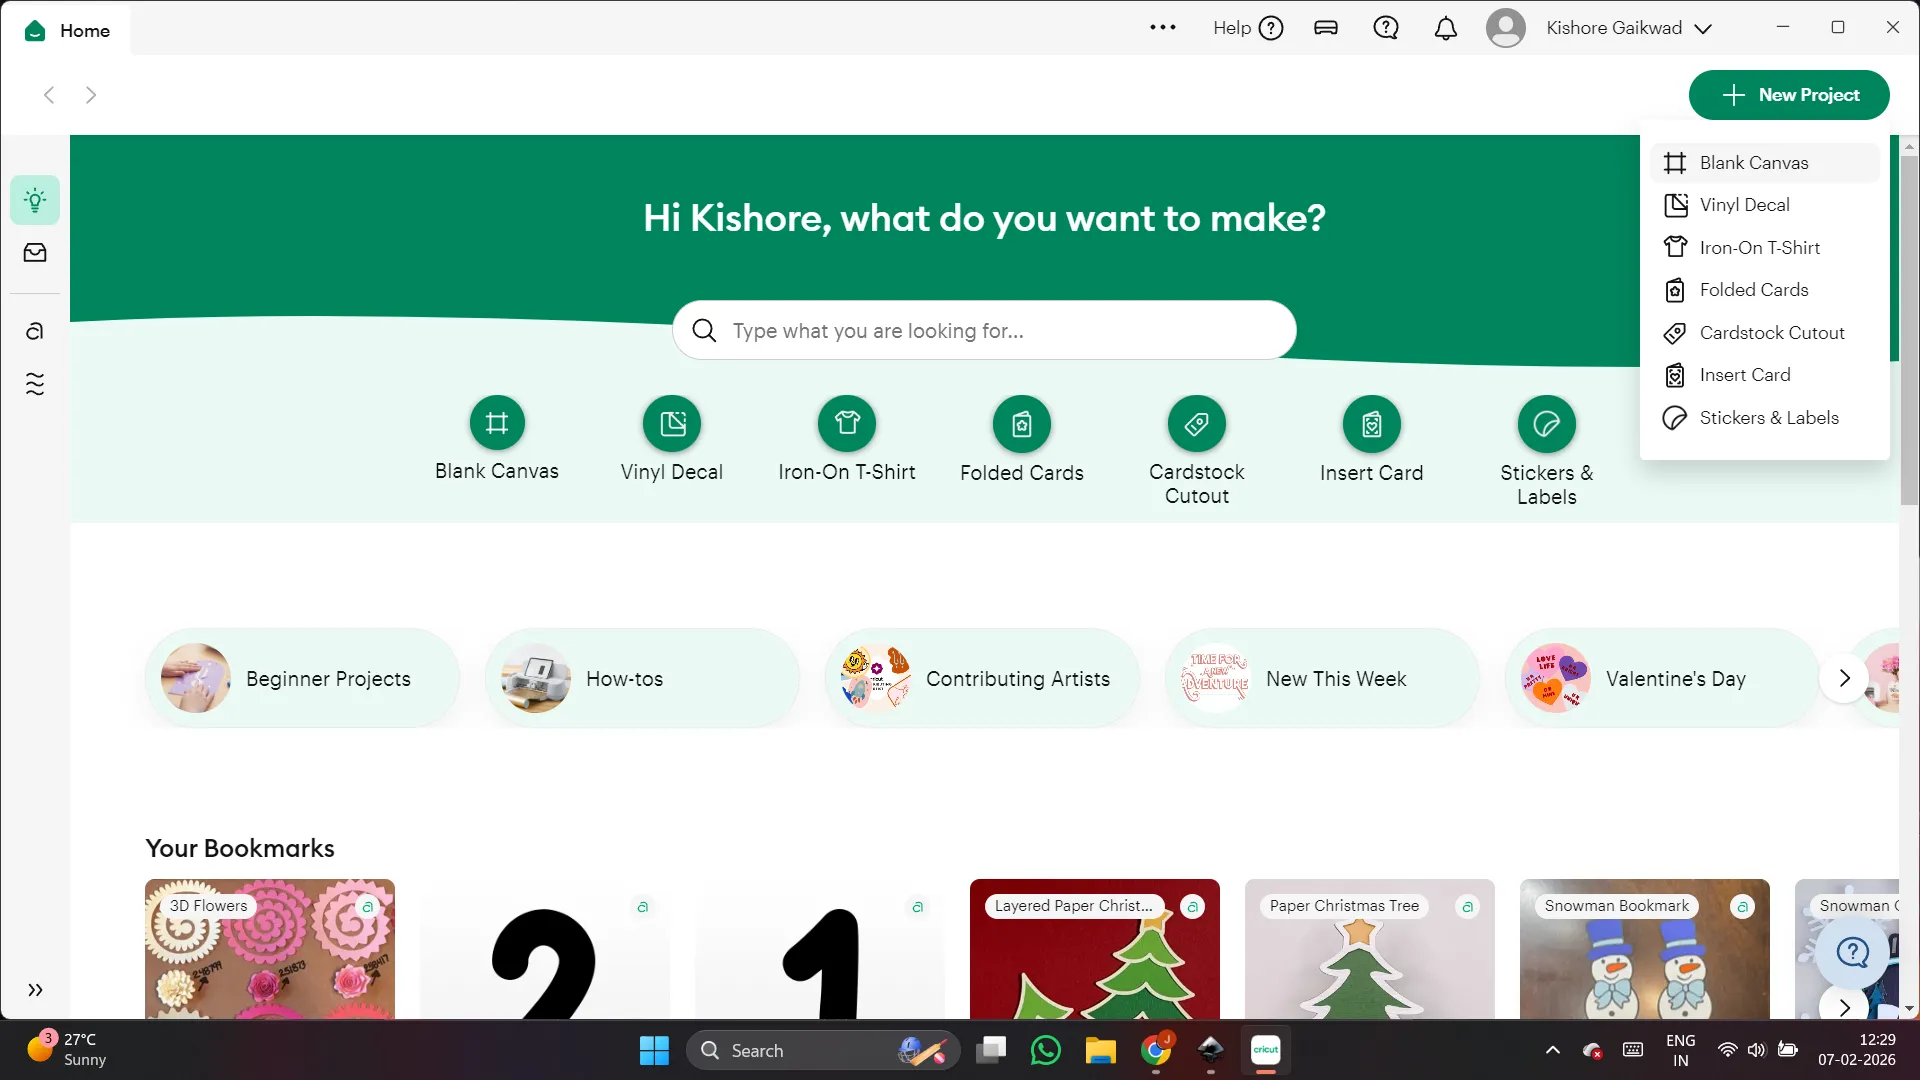Click the vertical scrollbar thumb
This screenshot has height=1080, width=1920.
coord(1909,330)
